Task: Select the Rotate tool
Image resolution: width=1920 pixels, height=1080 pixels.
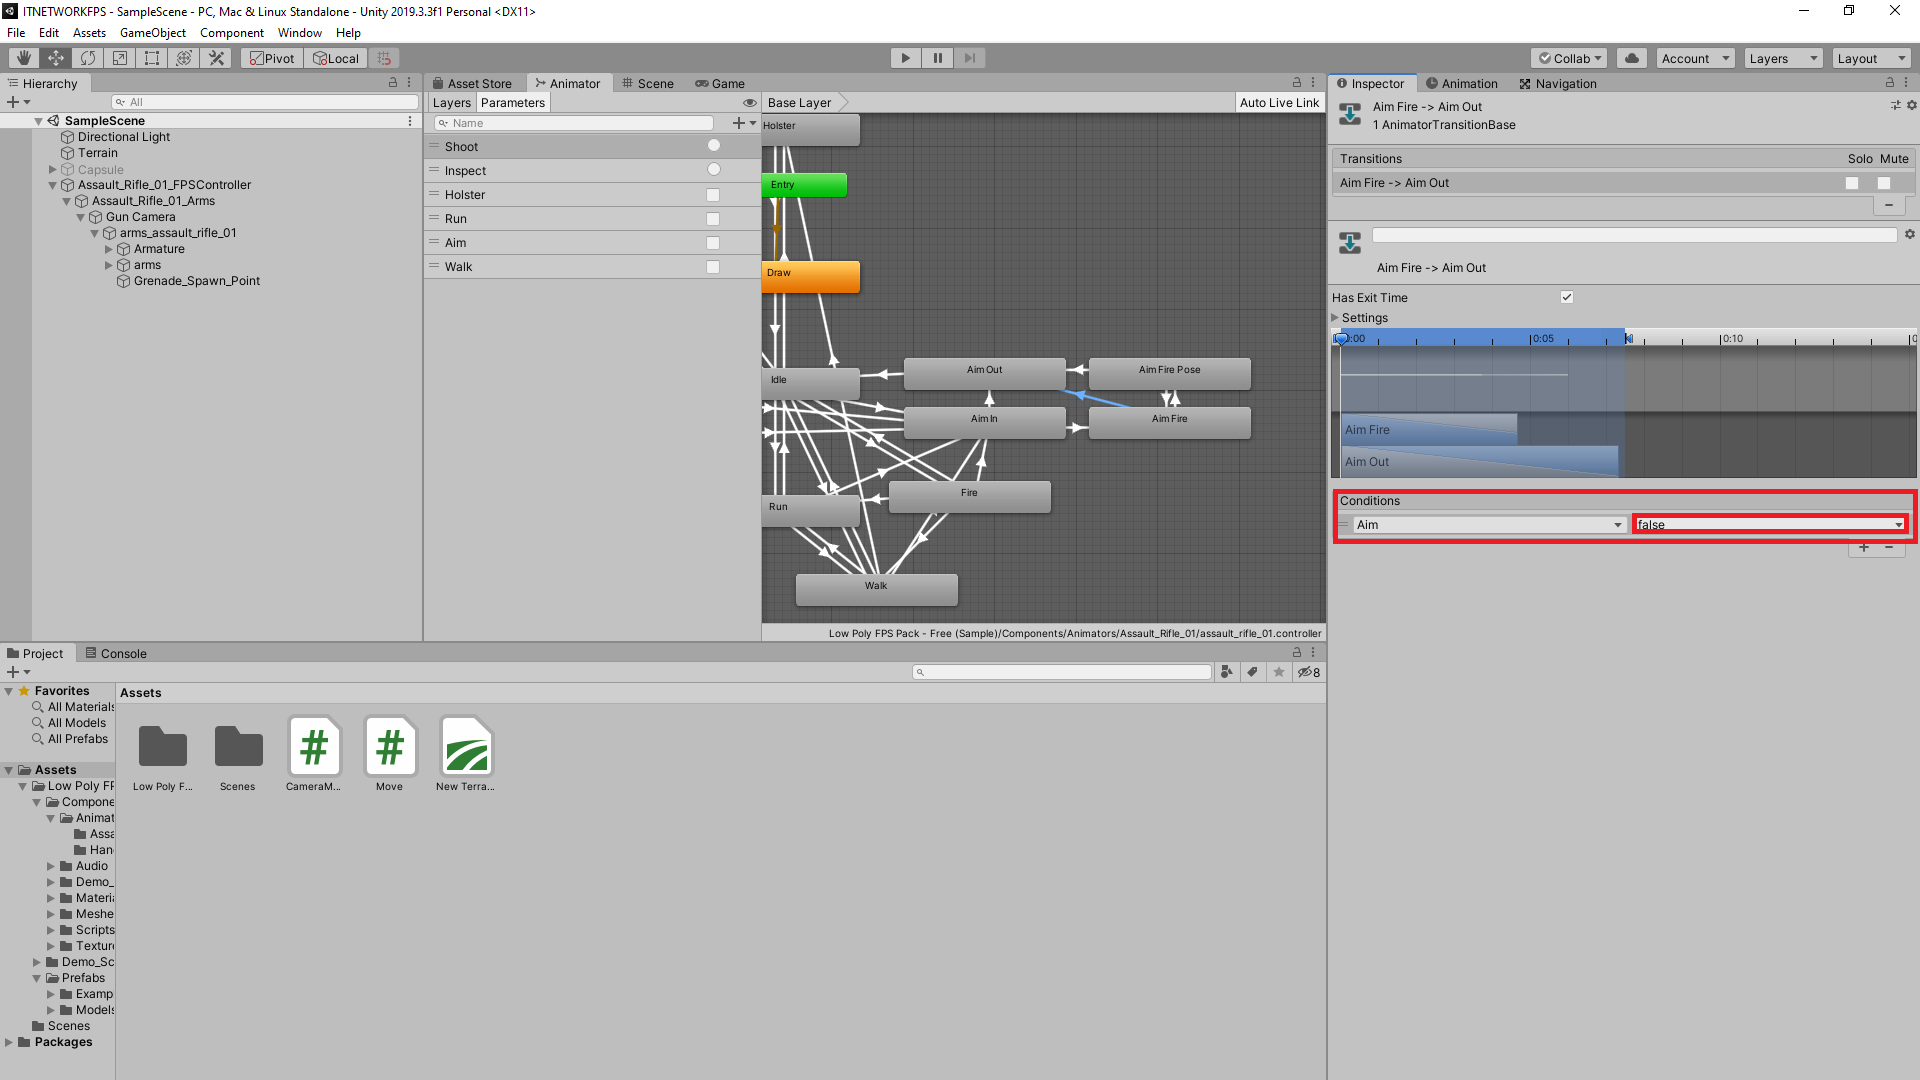Action: (87, 57)
